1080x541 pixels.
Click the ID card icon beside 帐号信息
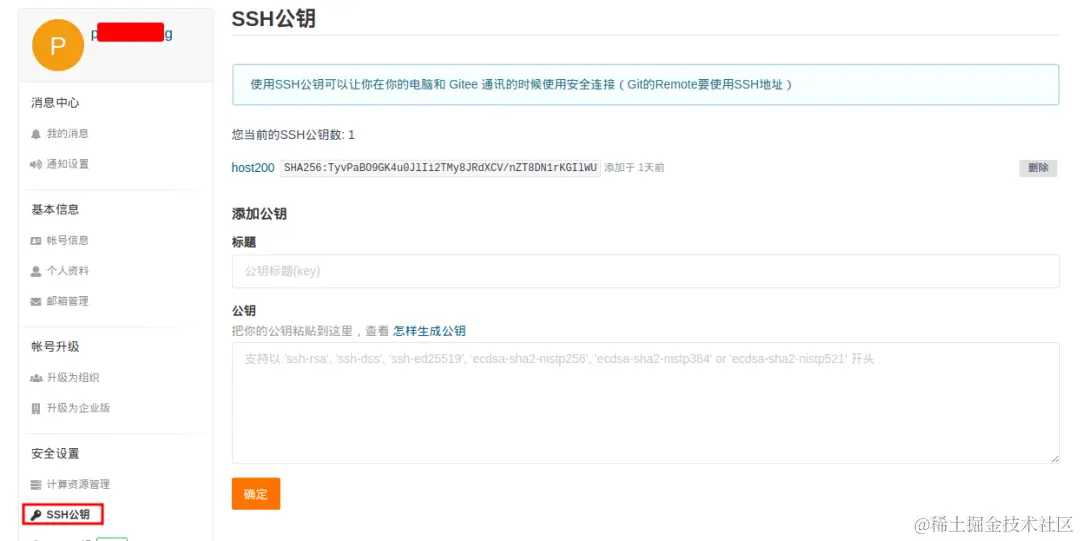pos(36,241)
